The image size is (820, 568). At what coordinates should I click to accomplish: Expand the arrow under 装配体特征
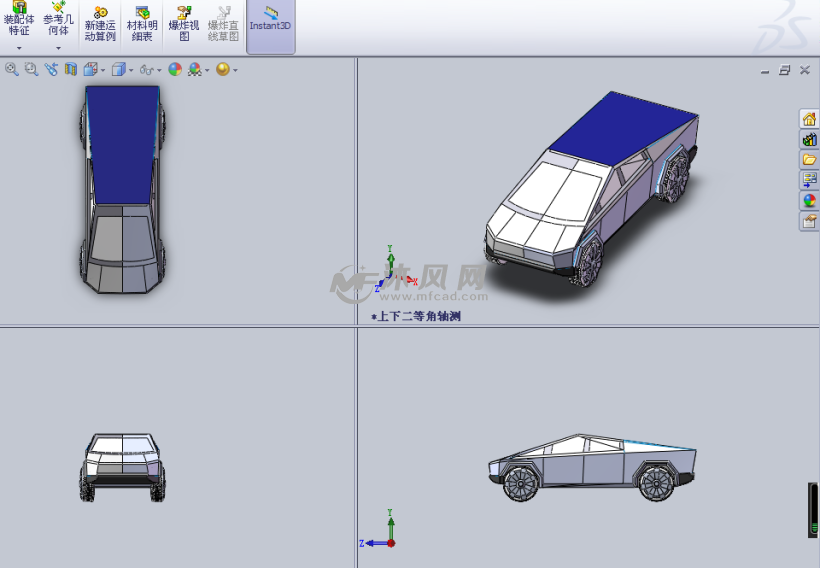[19, 48]
